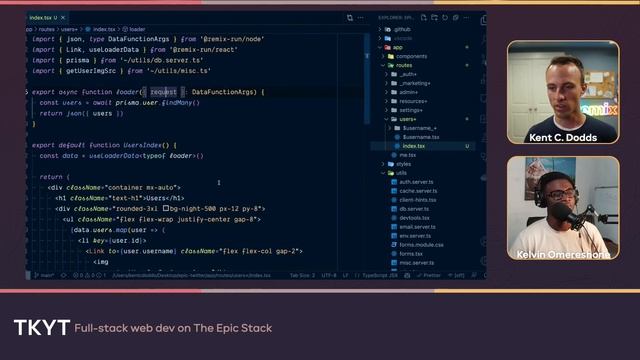The width and height of the screenshot is (640, 360).
Task: Expand the settings+ folder chevron
Action: click(x=387, y=110)
